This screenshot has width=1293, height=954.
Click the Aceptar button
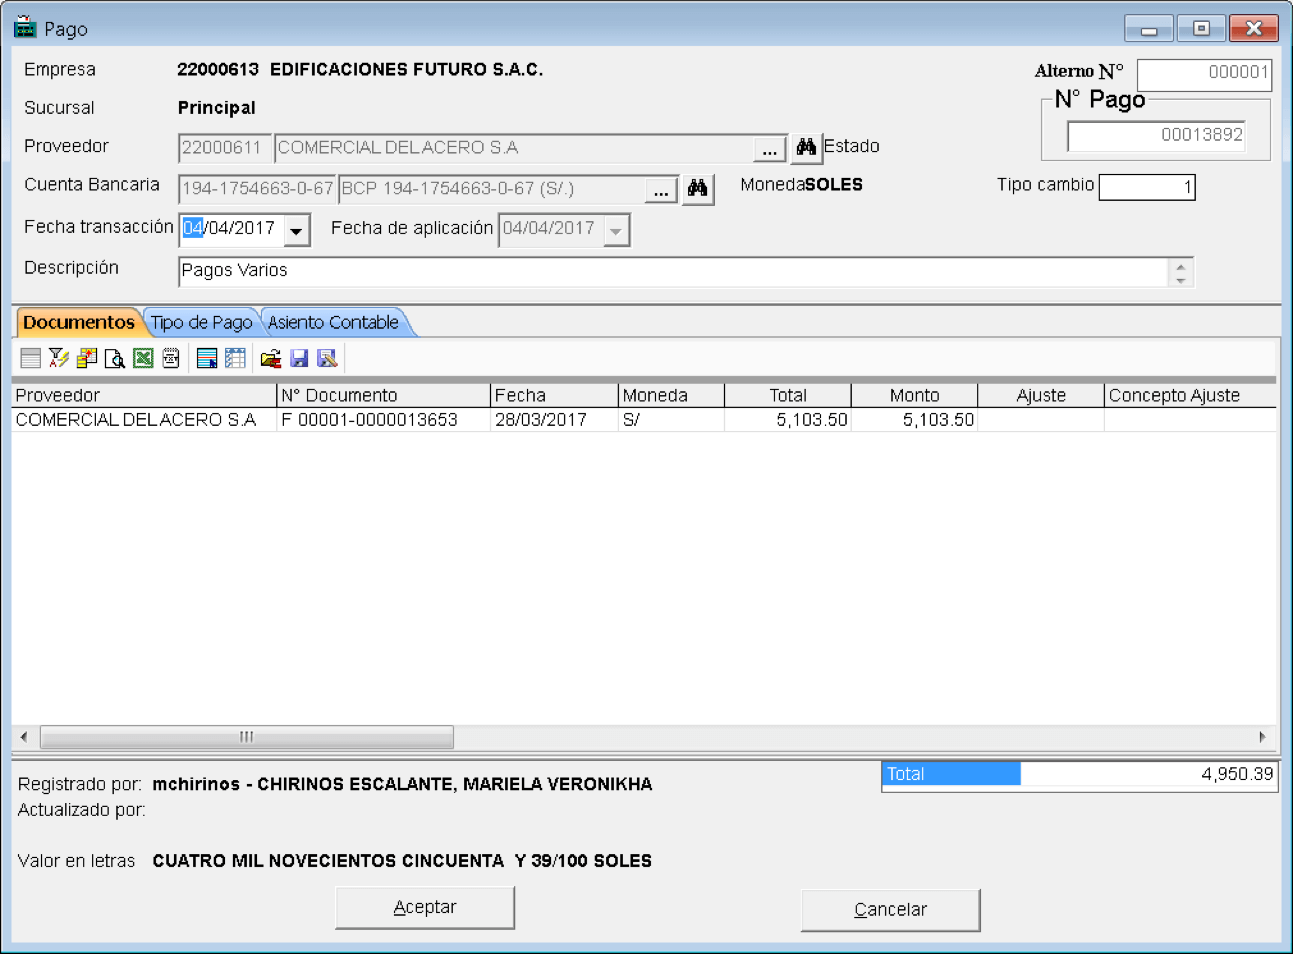click(x=425, y=907)
